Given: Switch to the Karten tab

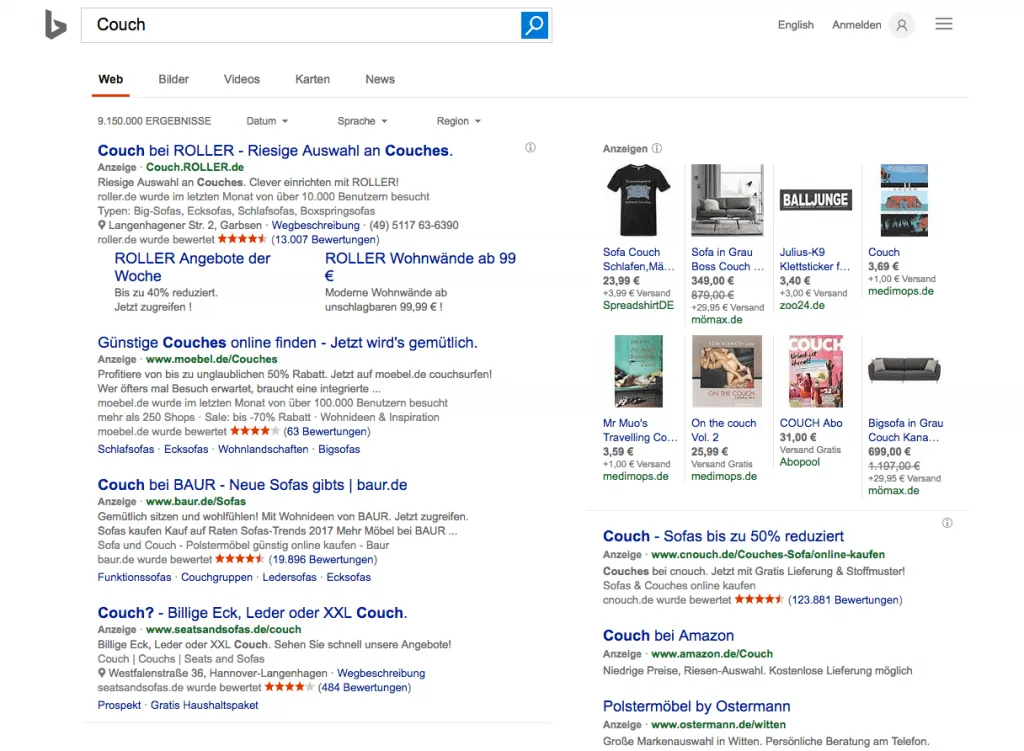Looking at the screenshot, I should tap(312, 79).
